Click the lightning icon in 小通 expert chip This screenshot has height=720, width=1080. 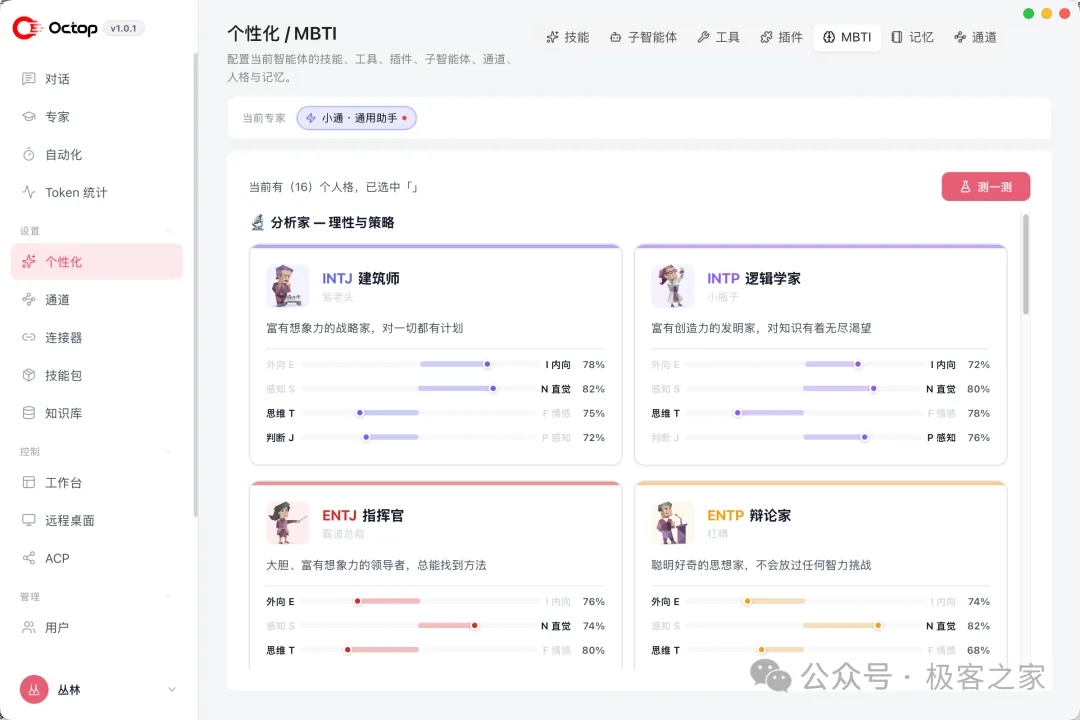pos(311,118)
